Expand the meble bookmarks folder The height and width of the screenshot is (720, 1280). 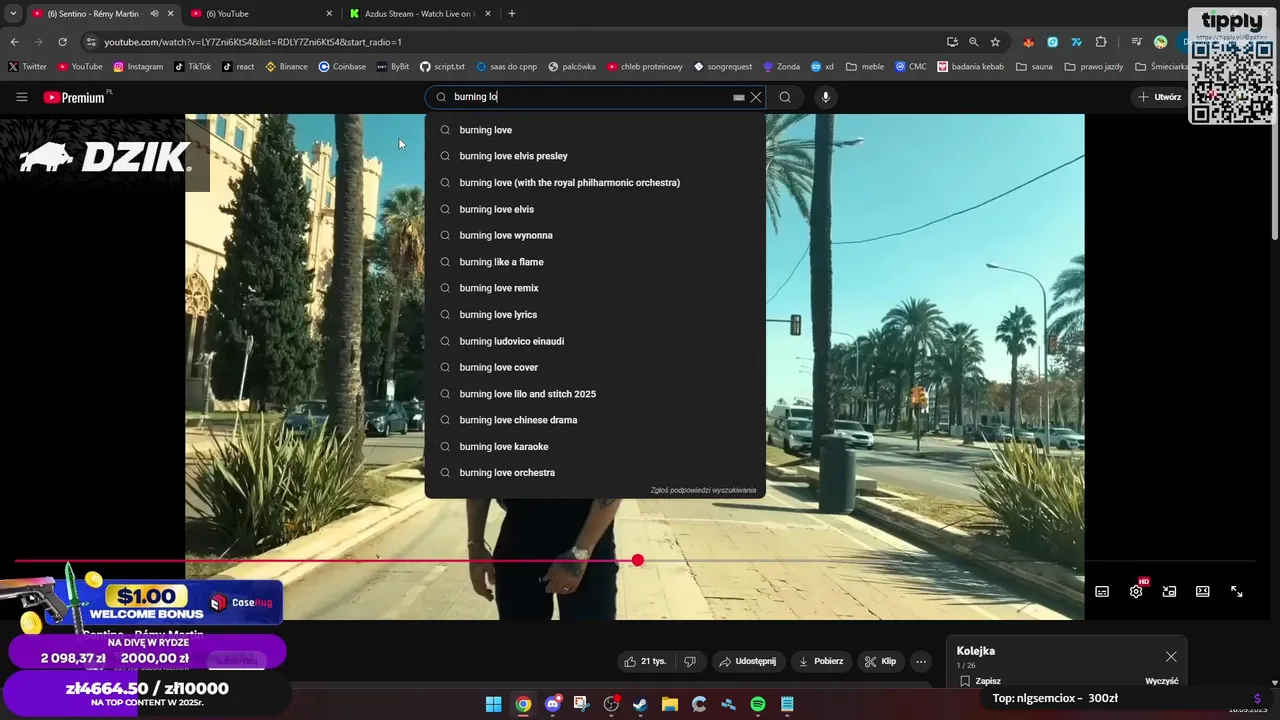coord(865,67)
